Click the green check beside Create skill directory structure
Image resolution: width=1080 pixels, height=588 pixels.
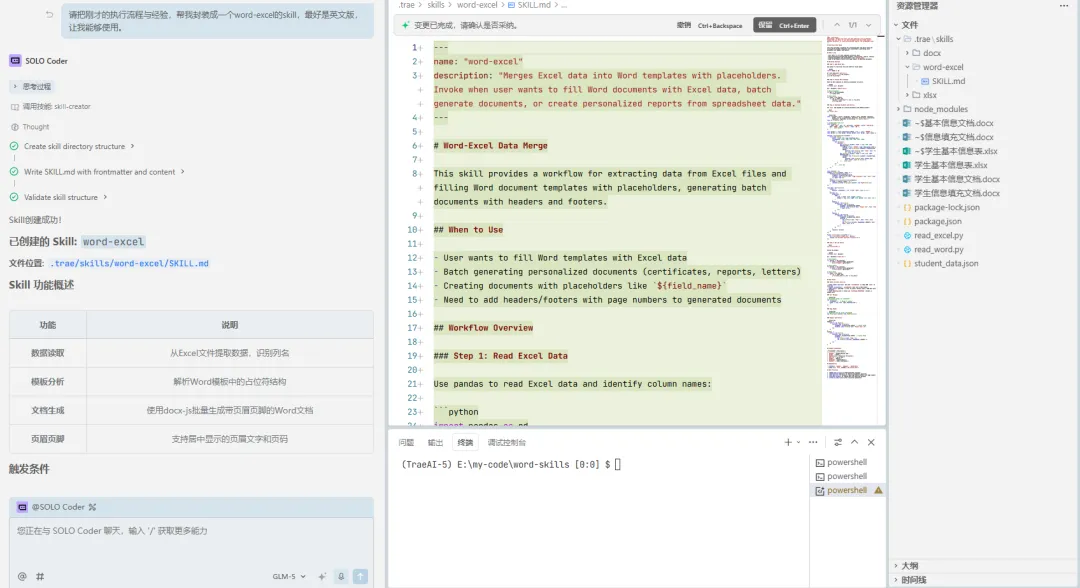[14, 146]
